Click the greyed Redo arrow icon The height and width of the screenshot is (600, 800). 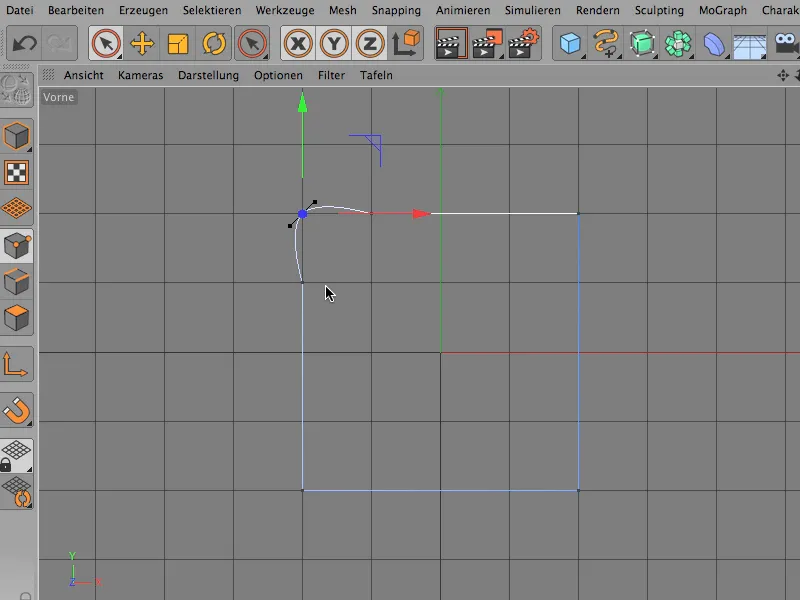click(59, 43)
